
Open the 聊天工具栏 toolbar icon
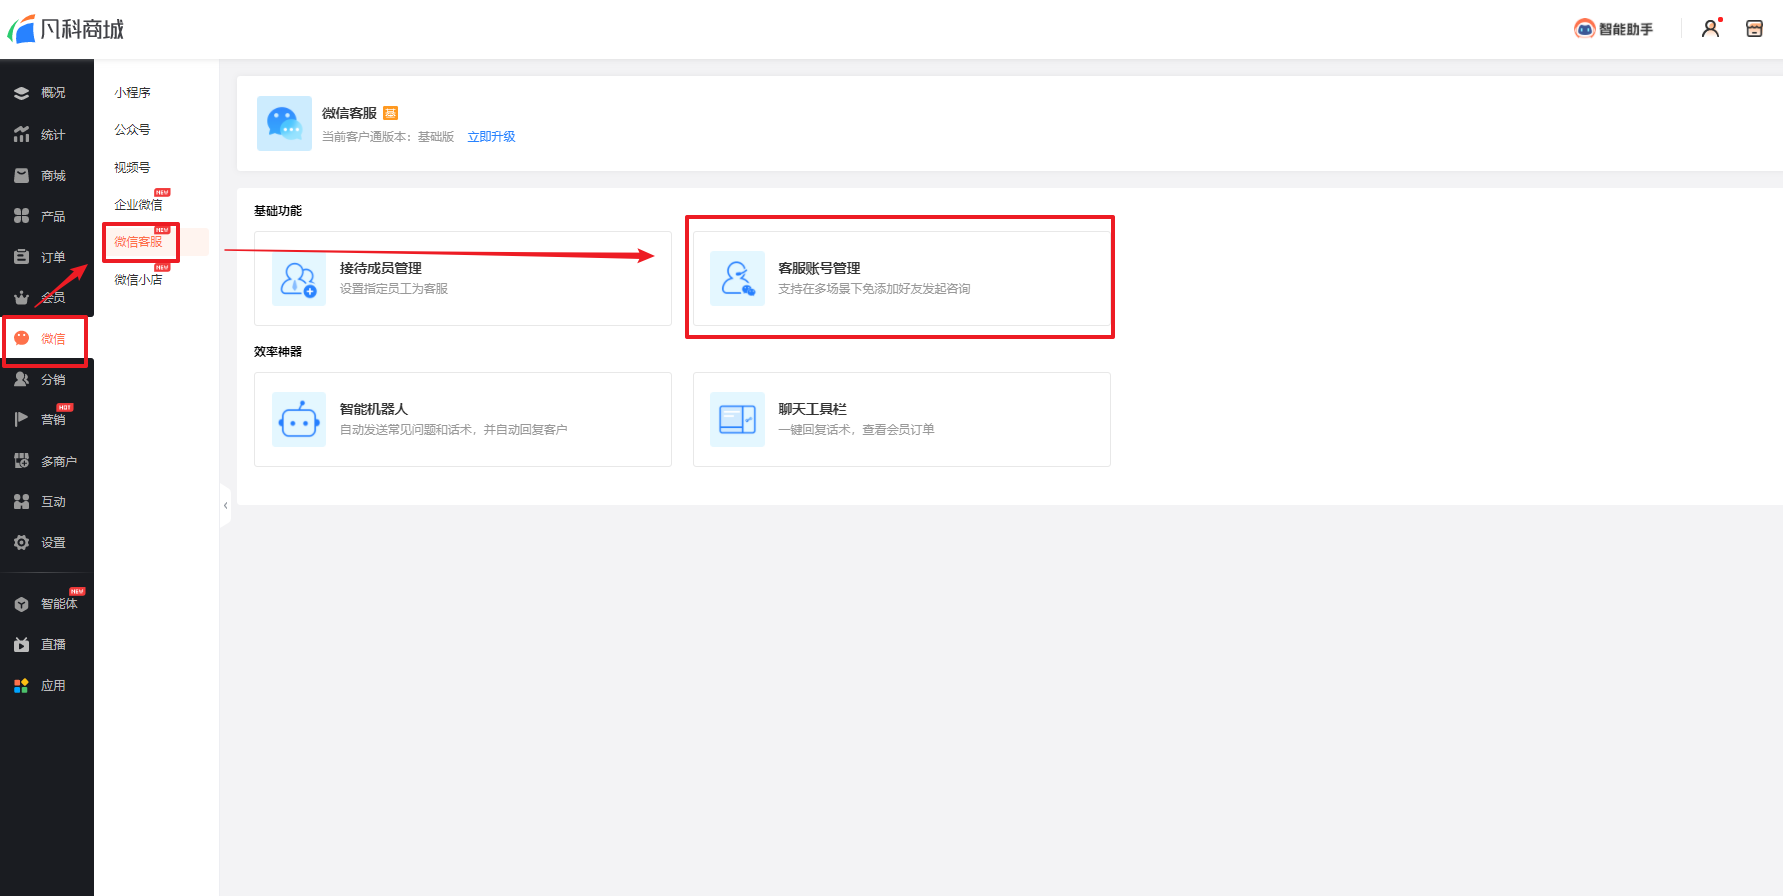[x=738, y=420]
